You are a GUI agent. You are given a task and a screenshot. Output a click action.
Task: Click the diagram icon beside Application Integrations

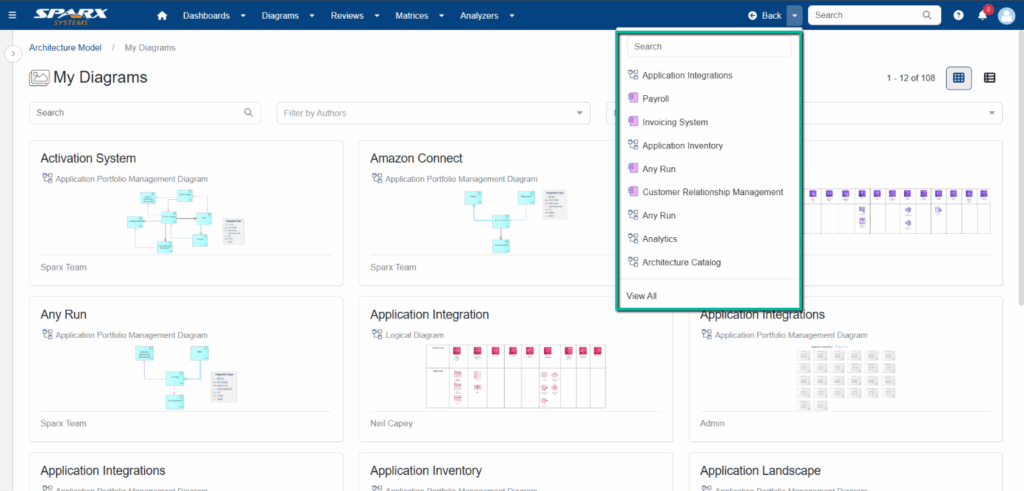click(x=632, y=74)
